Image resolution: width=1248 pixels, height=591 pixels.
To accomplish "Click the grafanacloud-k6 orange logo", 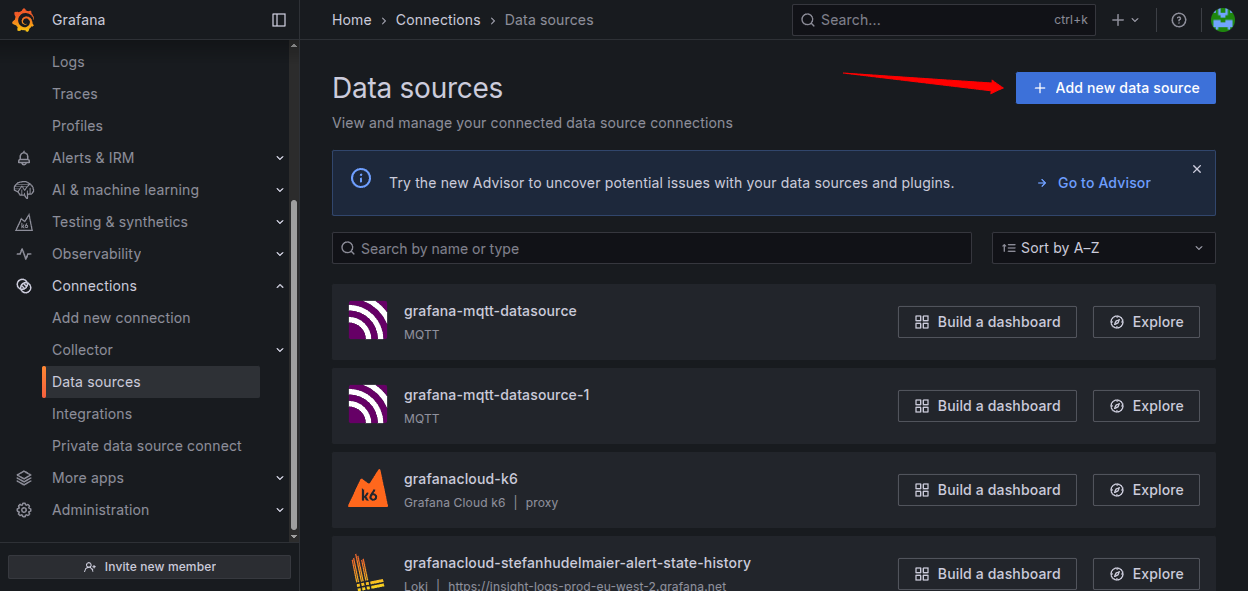I will pos(368,489).
